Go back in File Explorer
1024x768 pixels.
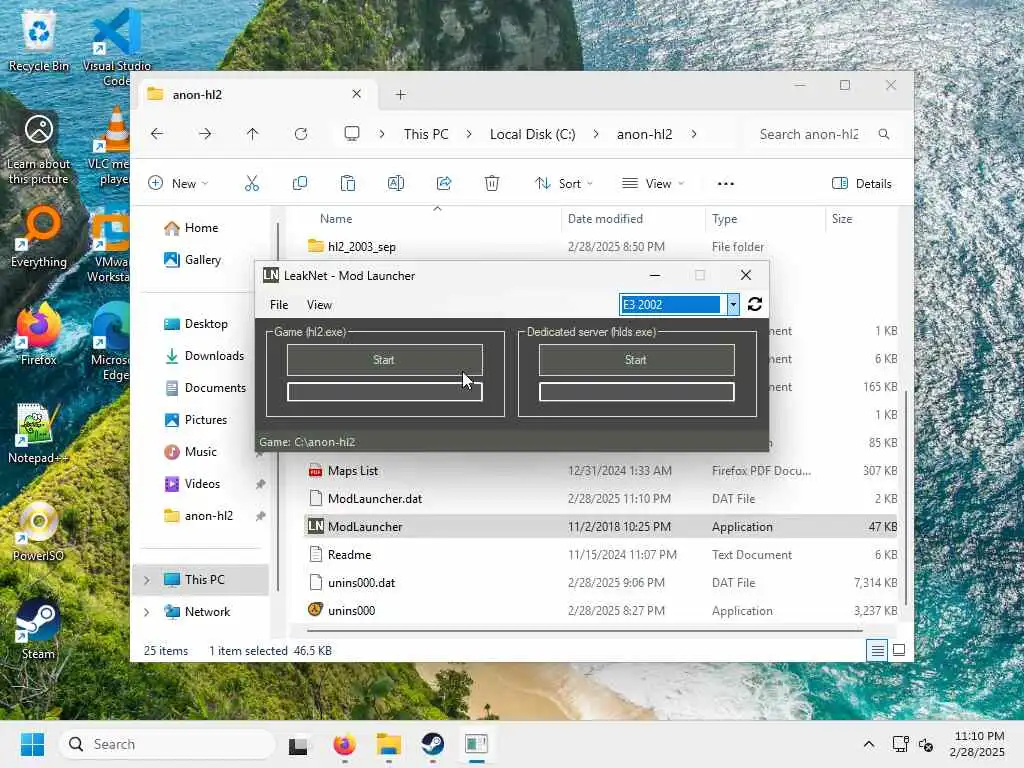157,134
